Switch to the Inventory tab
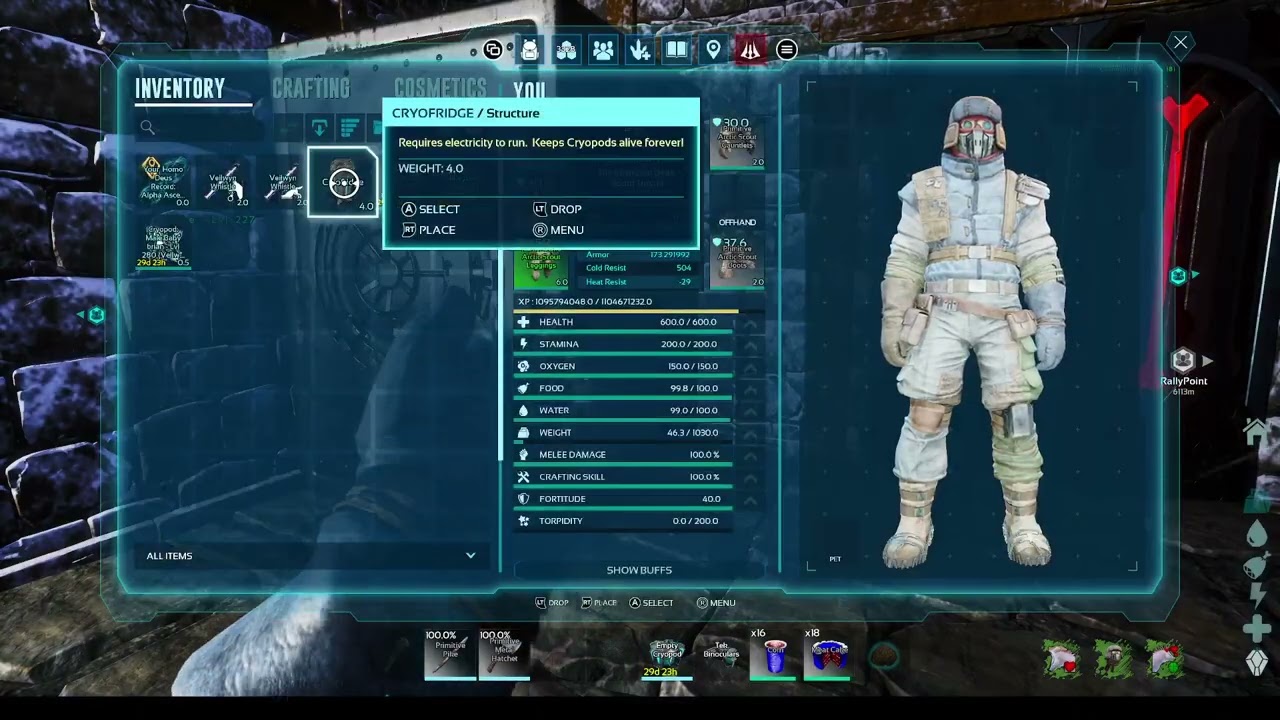 click(180, 88)
